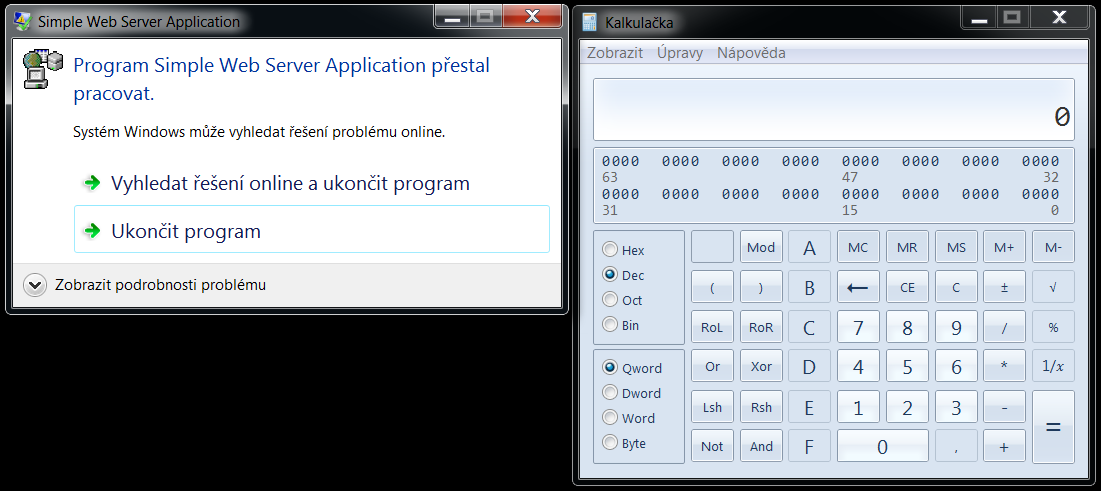Screen dimensions: 1101x491
Task: Click the Kalkulačka title bar icon
Action: click(x=590, y=22)
